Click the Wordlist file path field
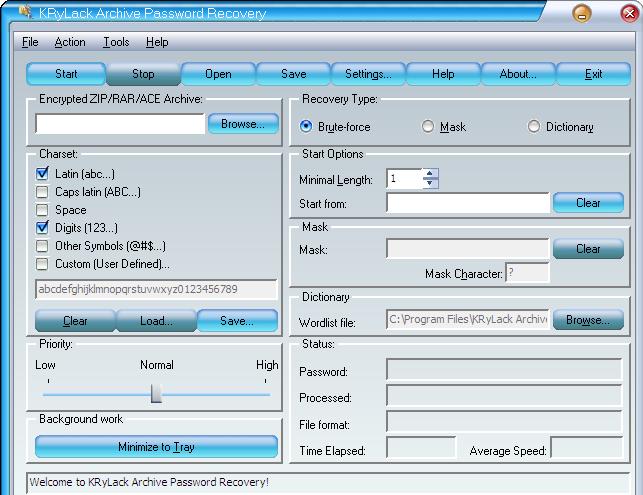The width and height of the screenshot is (643, 495). (x=468, y=319)
